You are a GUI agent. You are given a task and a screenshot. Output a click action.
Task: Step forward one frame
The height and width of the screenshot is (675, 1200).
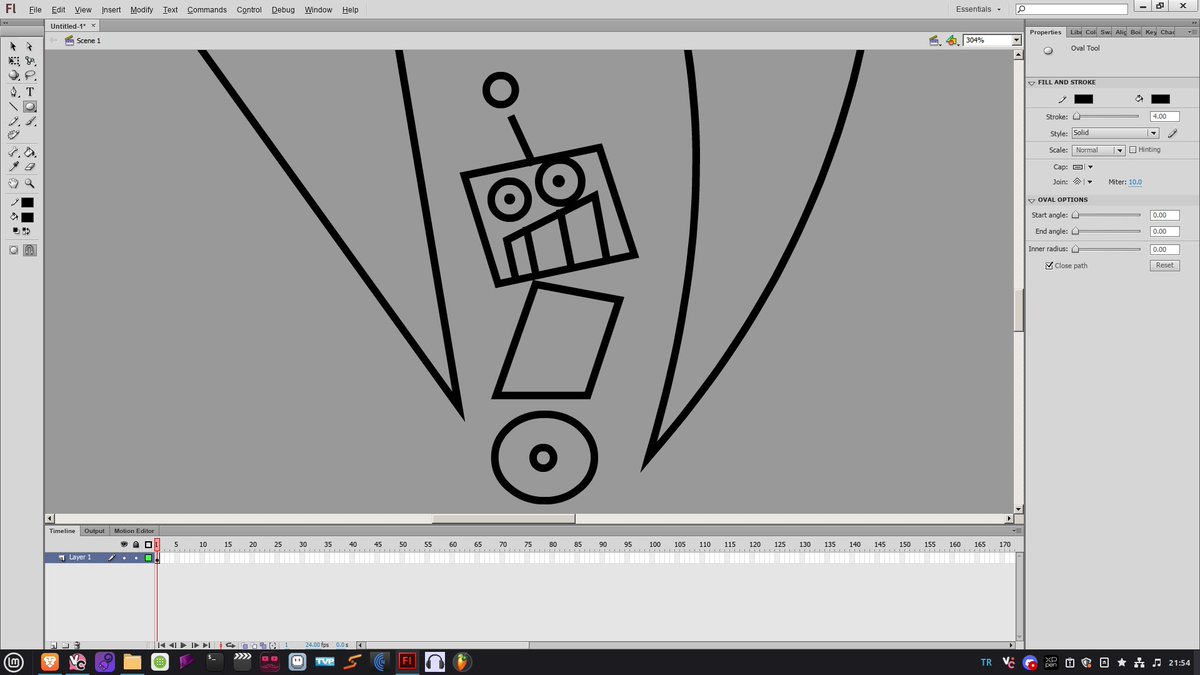click(195, 645)
